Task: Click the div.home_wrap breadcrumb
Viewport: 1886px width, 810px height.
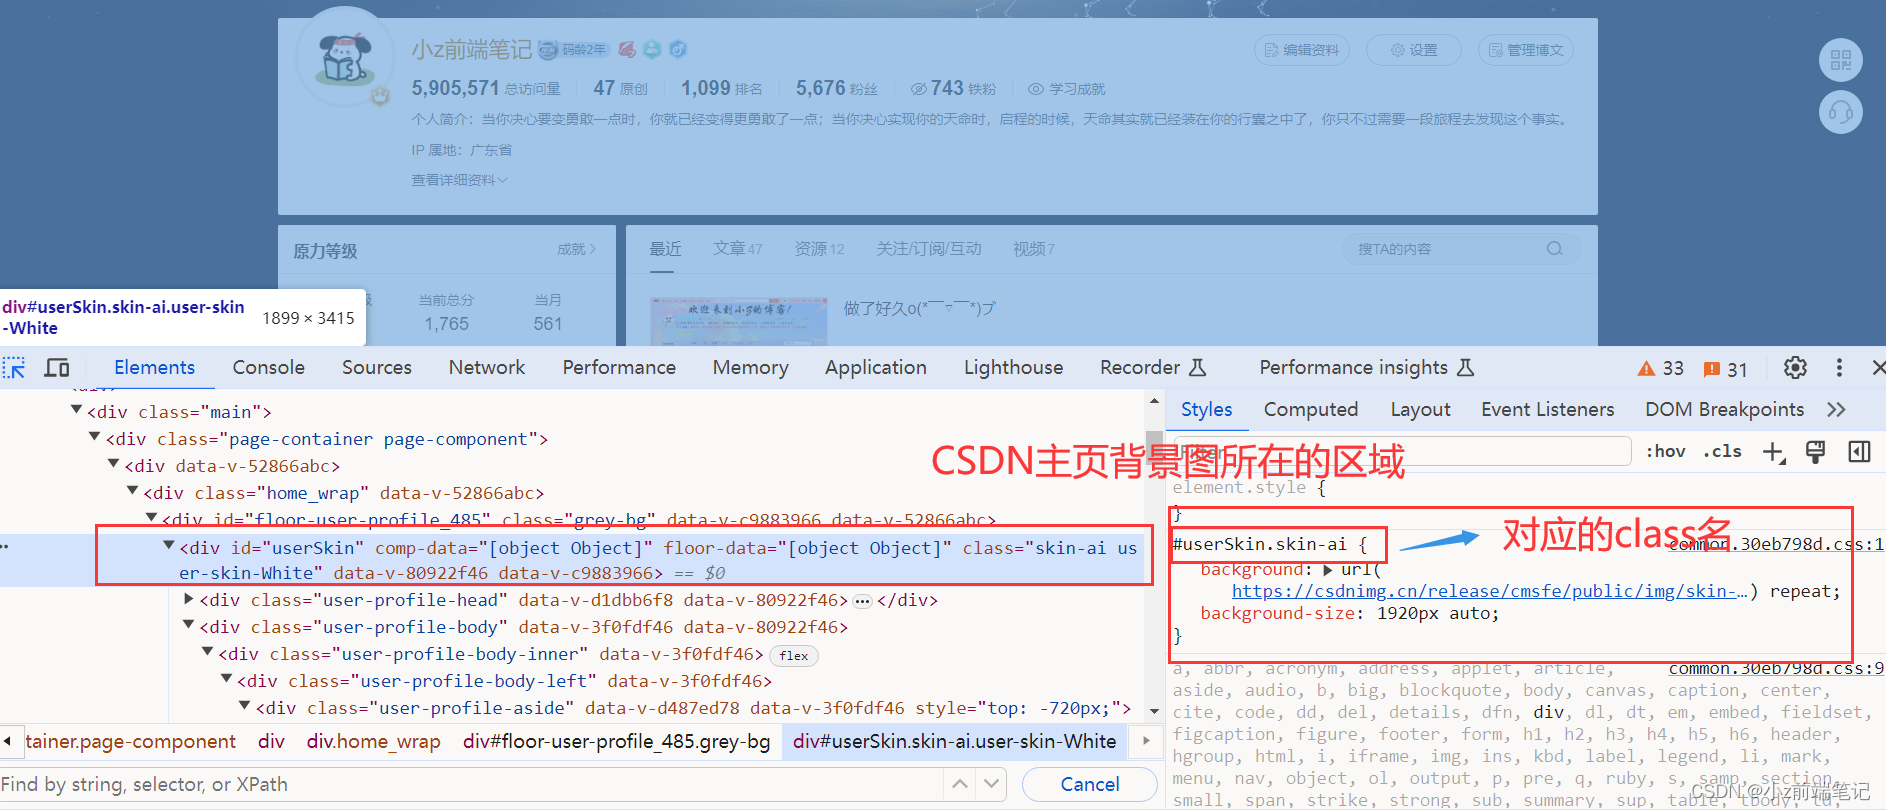Action: 373,742
